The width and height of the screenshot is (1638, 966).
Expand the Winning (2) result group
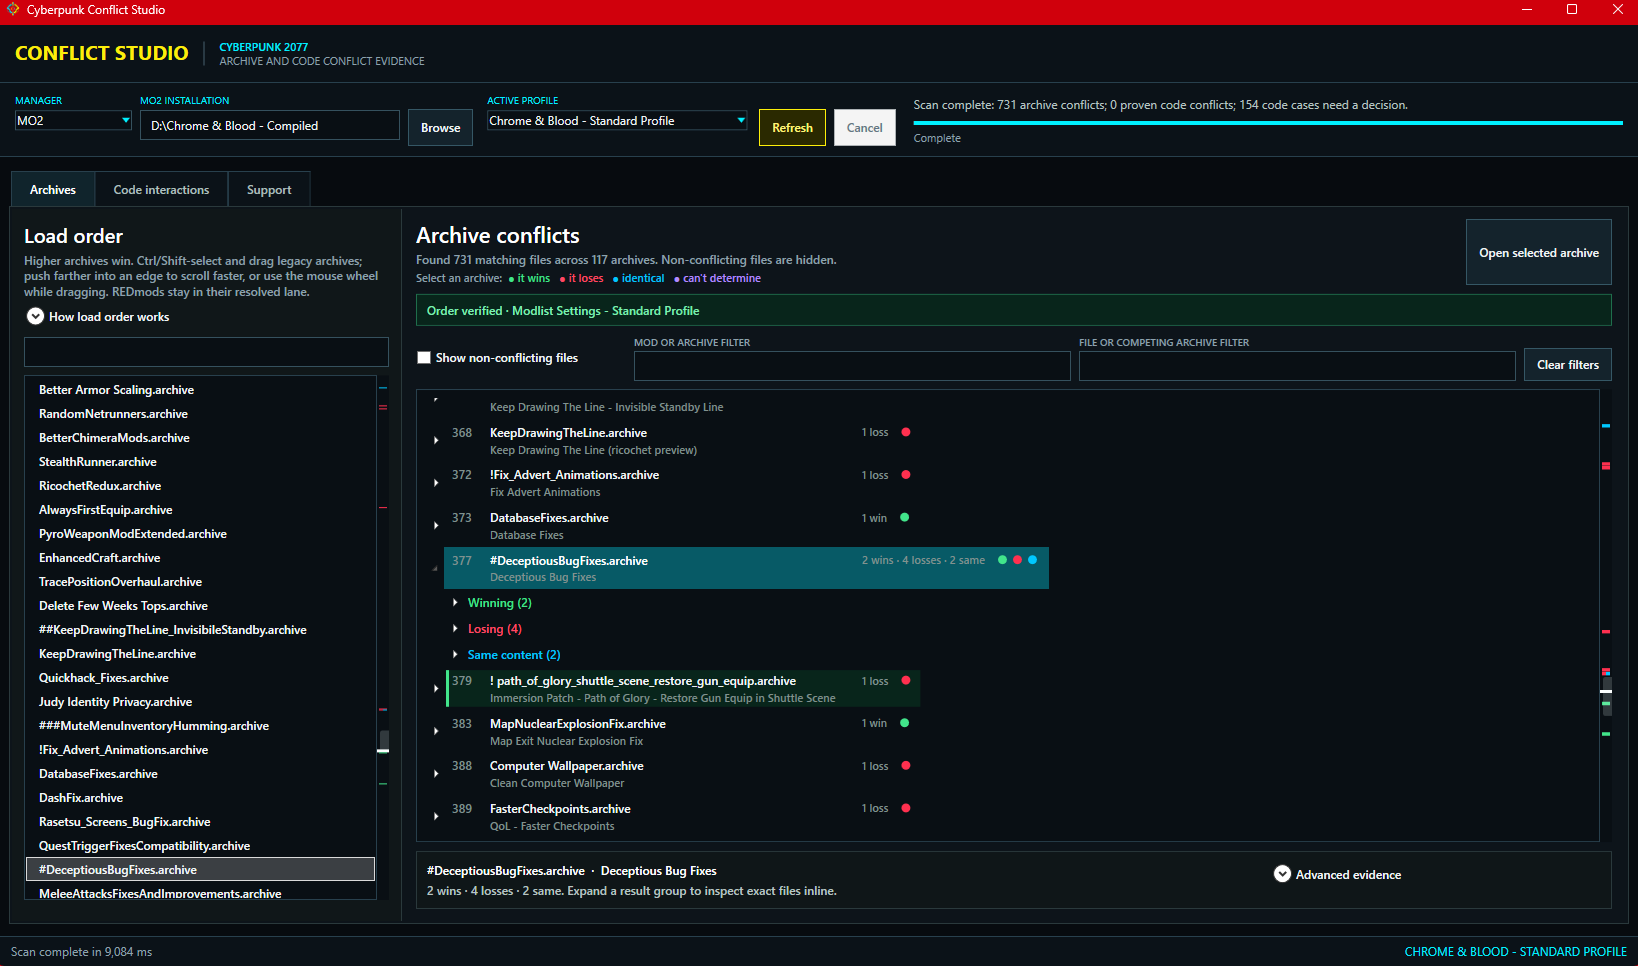pyautogui.click(x=455, y=603)
